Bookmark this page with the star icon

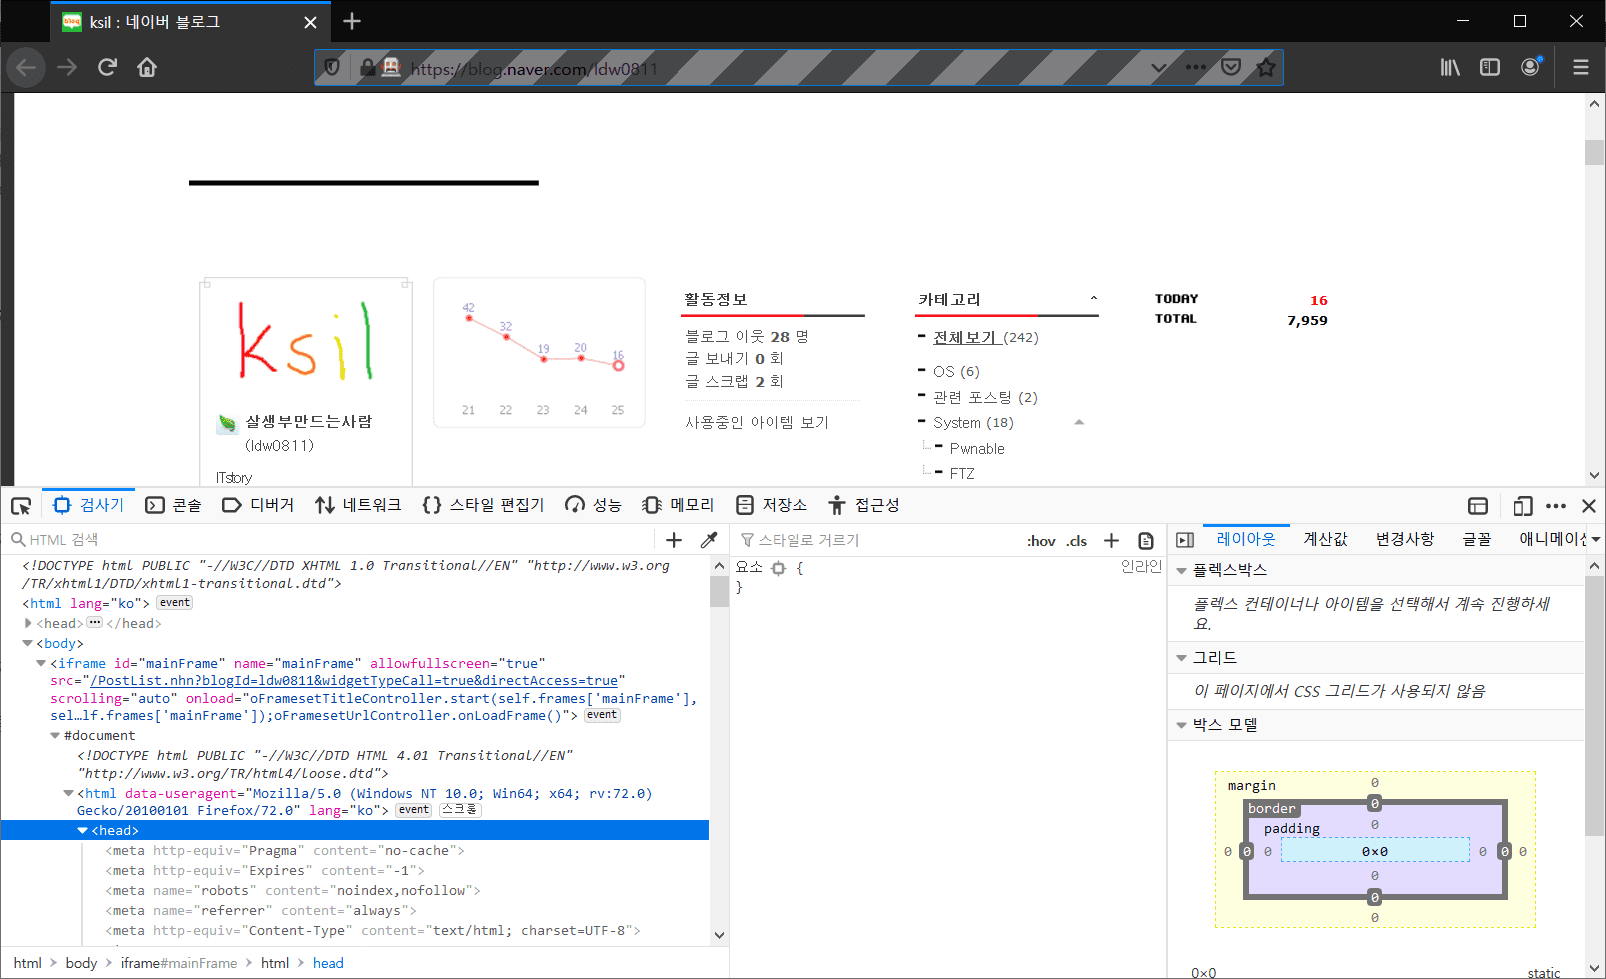click(1266, 67)
